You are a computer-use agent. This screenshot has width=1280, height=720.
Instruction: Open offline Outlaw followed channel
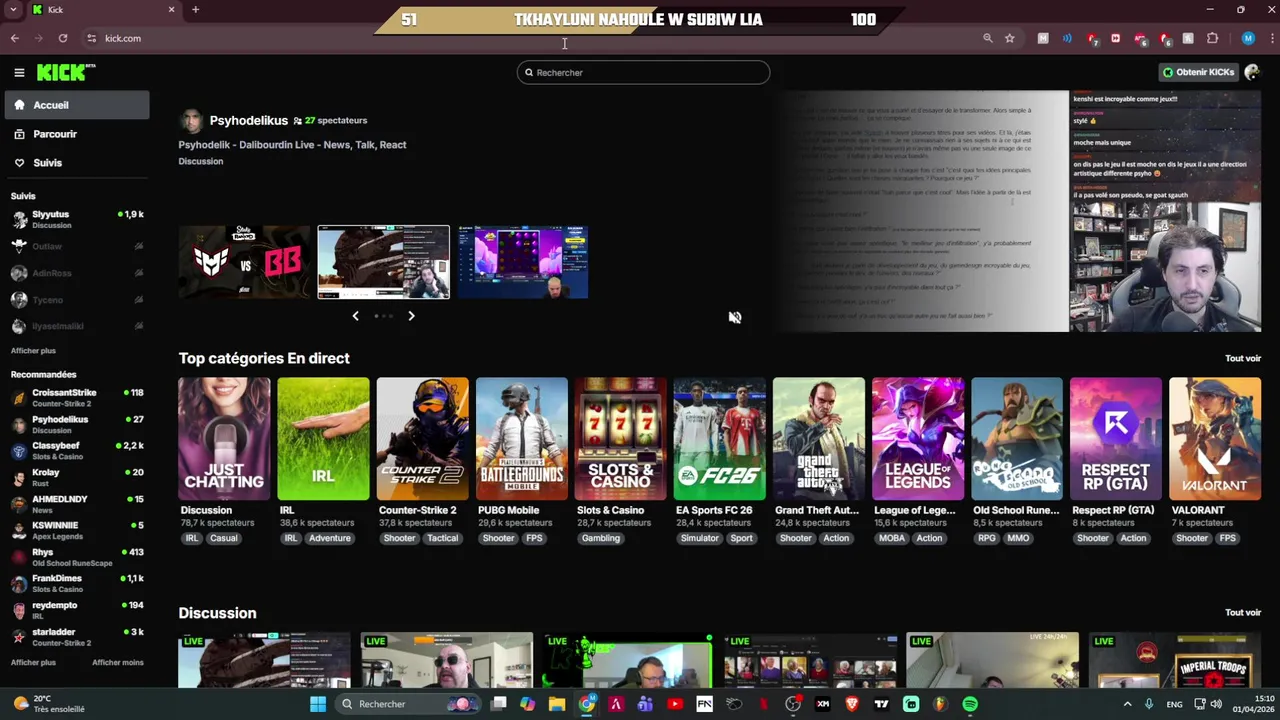point(77,246)
